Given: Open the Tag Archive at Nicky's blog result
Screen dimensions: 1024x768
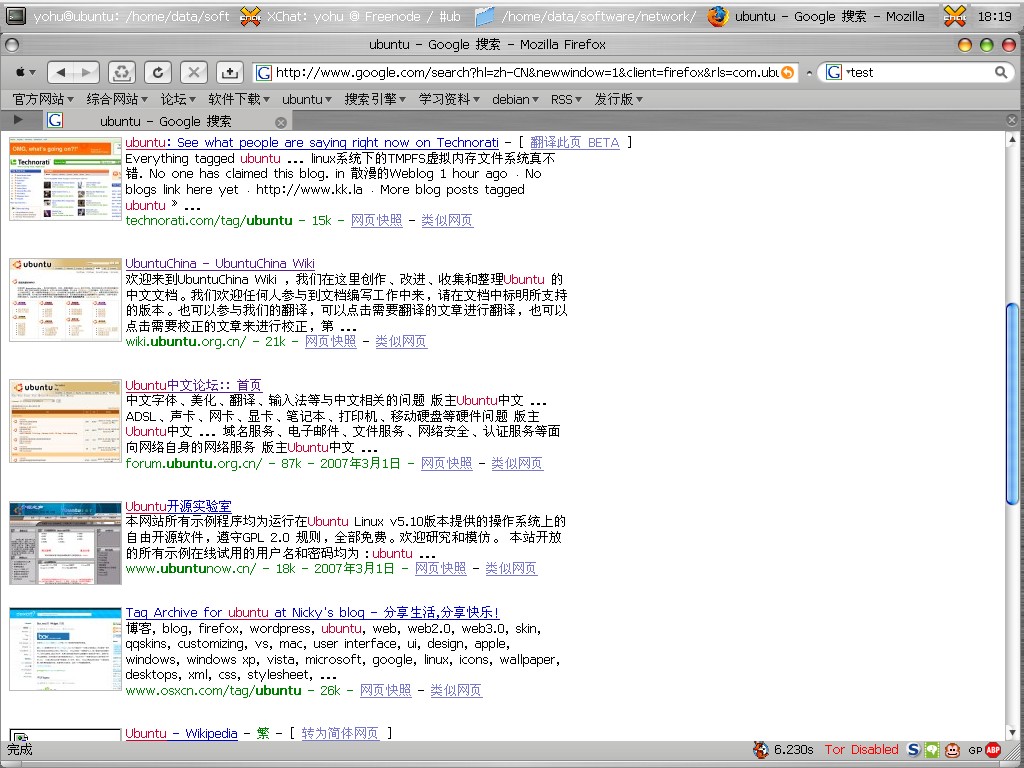Looking at the screenshot, I should coord(312,613).
